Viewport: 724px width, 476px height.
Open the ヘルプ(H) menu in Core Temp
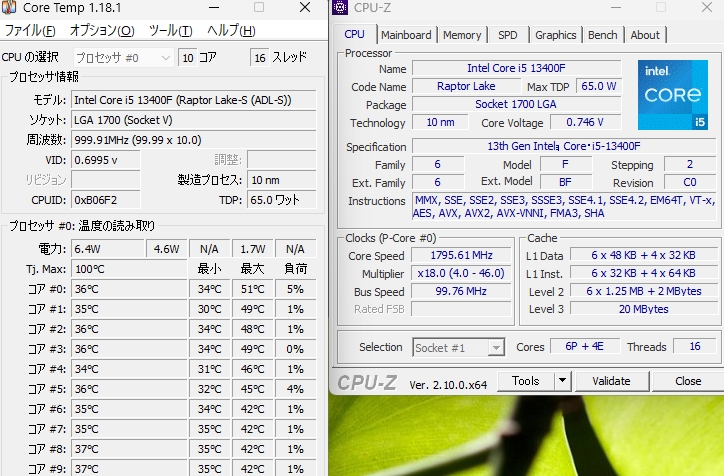(231, 30)
